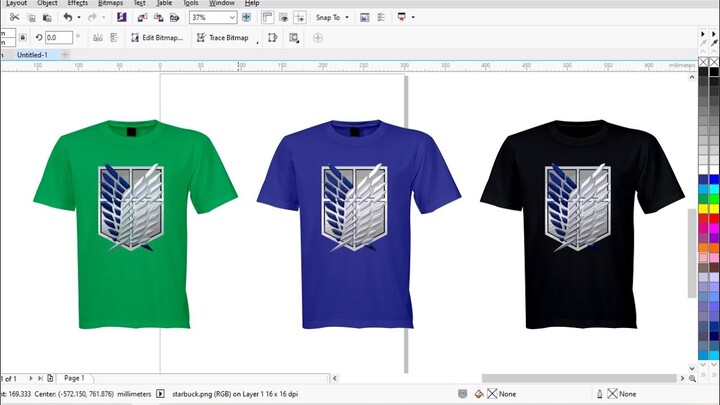
Task: Select the blue T-shirt image
Action: [359, 224]
